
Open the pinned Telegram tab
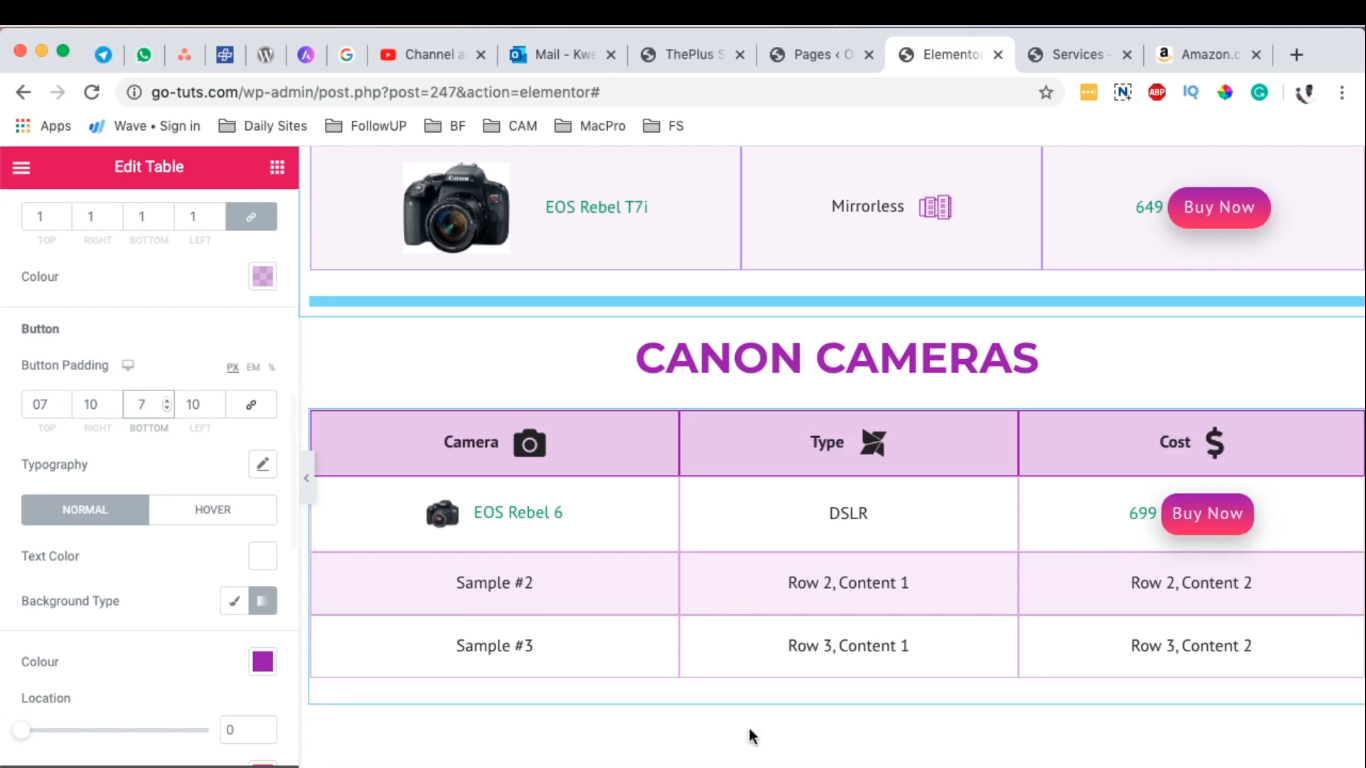click(103, 55)
